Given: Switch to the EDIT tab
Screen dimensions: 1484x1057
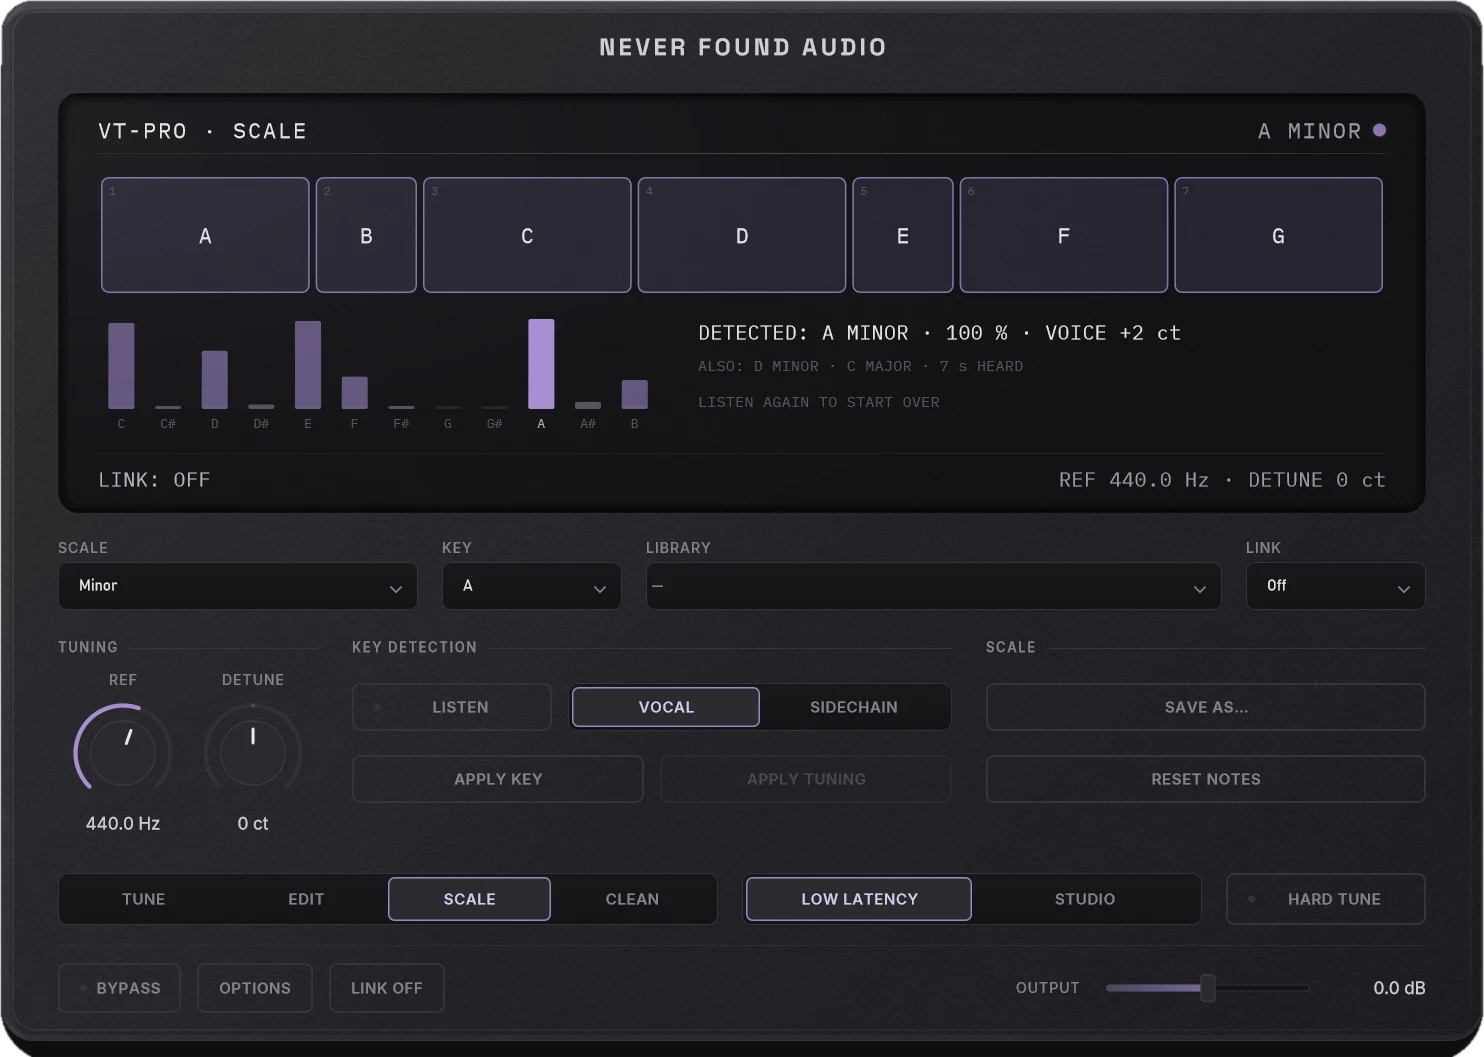Looking at the screenshot, I should [306, 899].
